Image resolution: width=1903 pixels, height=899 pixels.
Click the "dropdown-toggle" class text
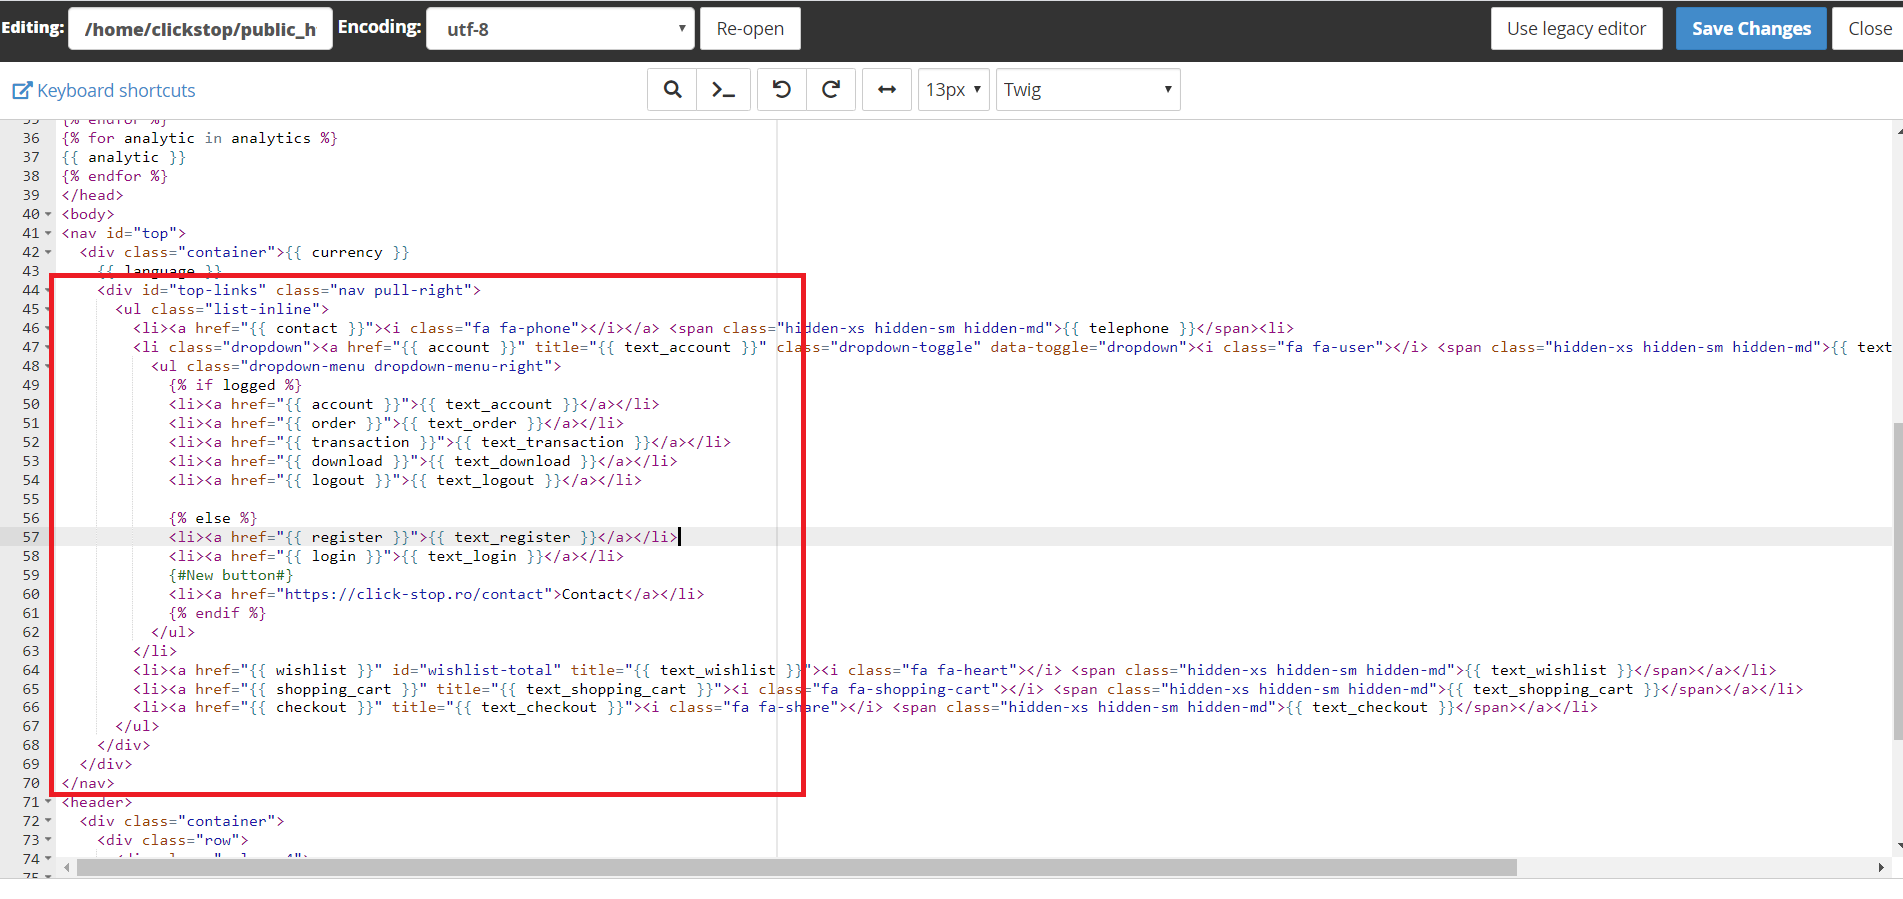(x=905, y=347)
